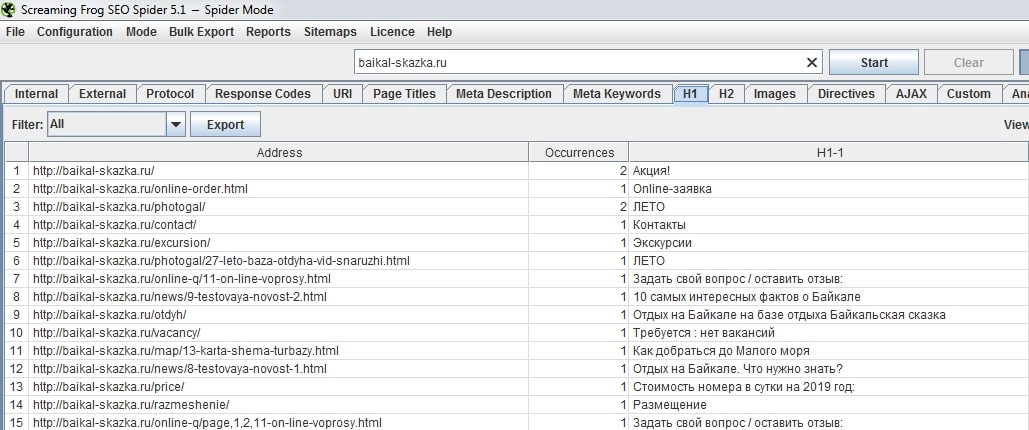
Task: Select the /vacancy/ address row
Action: pyautogui.click(x=279, y=333)
